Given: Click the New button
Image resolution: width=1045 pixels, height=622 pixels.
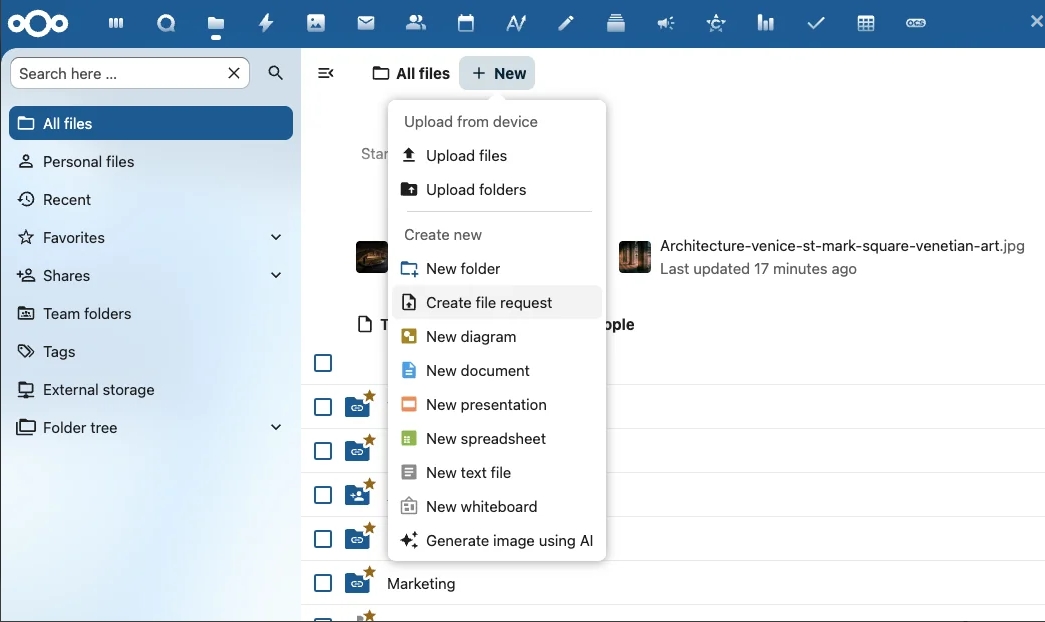Looking at the screenshot, I should (498, 73).
